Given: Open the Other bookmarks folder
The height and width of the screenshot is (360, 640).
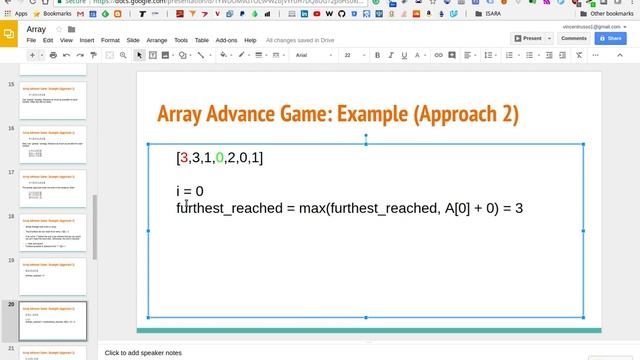Looking at the screenshot, I should tap(607, 14).
